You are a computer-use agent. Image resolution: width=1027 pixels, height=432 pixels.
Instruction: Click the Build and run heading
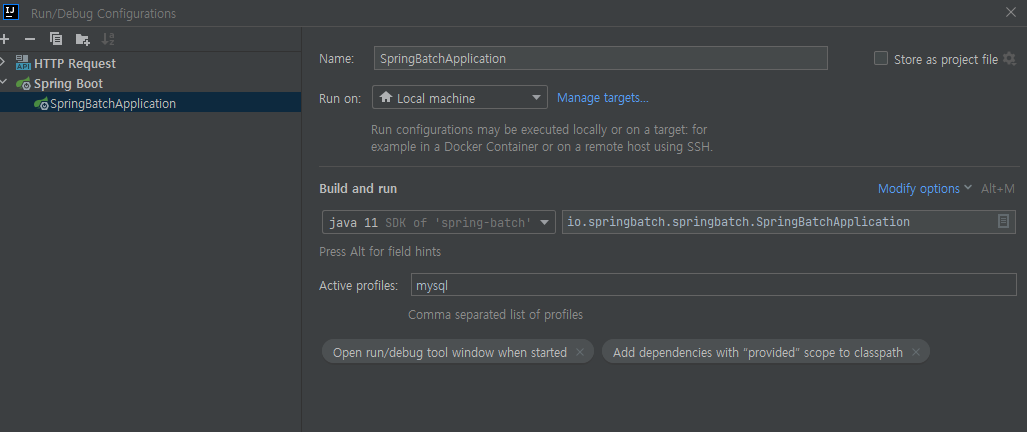click(358, 189)
